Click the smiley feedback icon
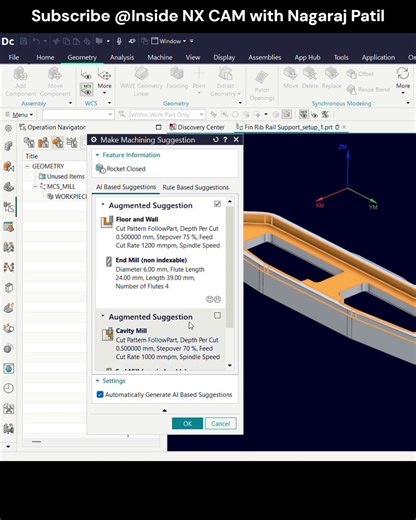416x520 pixels. coord(210,299)
